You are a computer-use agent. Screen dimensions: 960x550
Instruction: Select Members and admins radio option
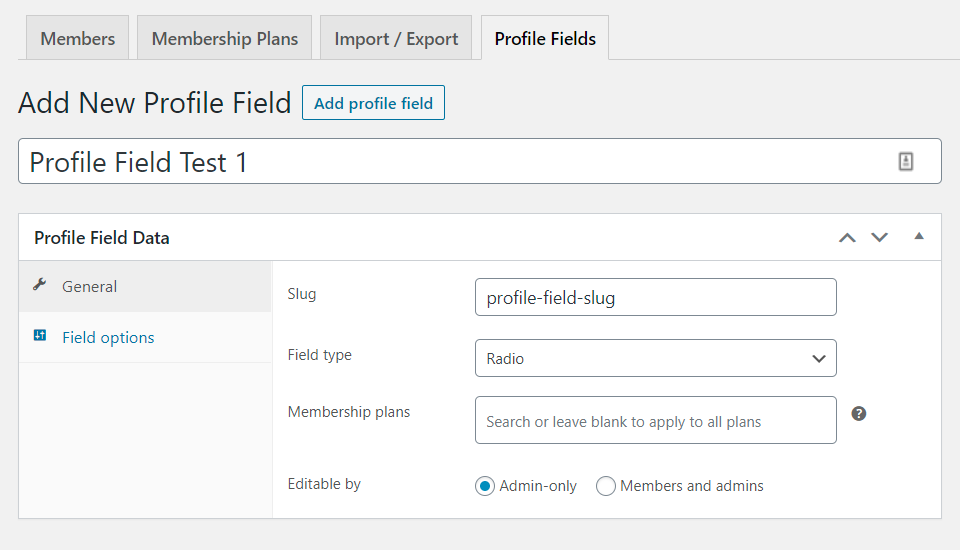(x=606, y=486)
